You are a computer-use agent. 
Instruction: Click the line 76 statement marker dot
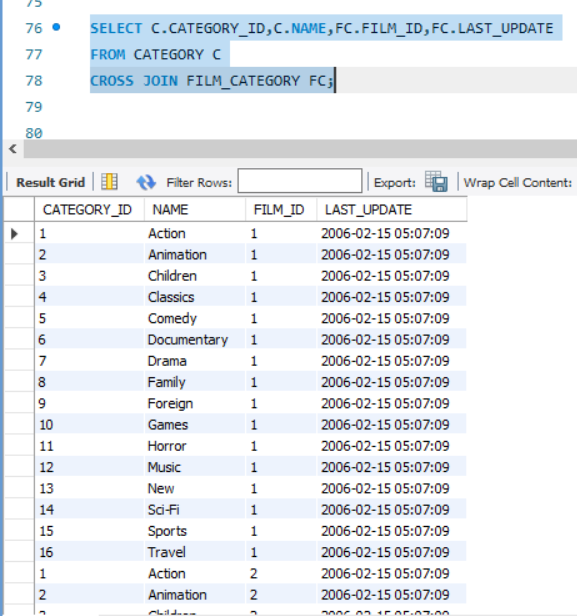(x=57, y=27)
